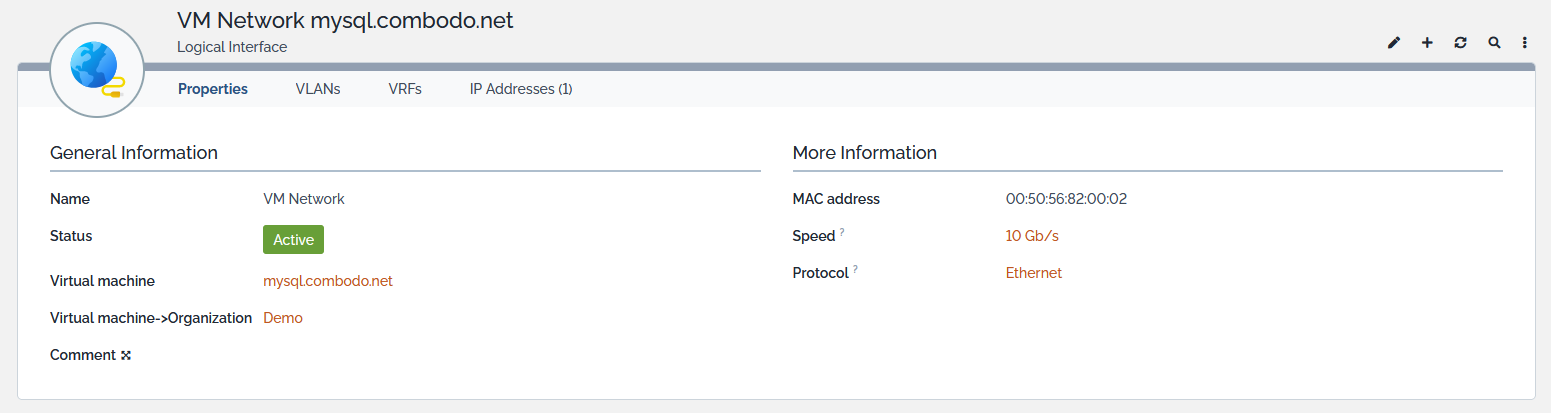This screenshot has width=1551, height=413.
Task: Open the Demo organization link
Action: pyautogui.click(x=283, y=318)
